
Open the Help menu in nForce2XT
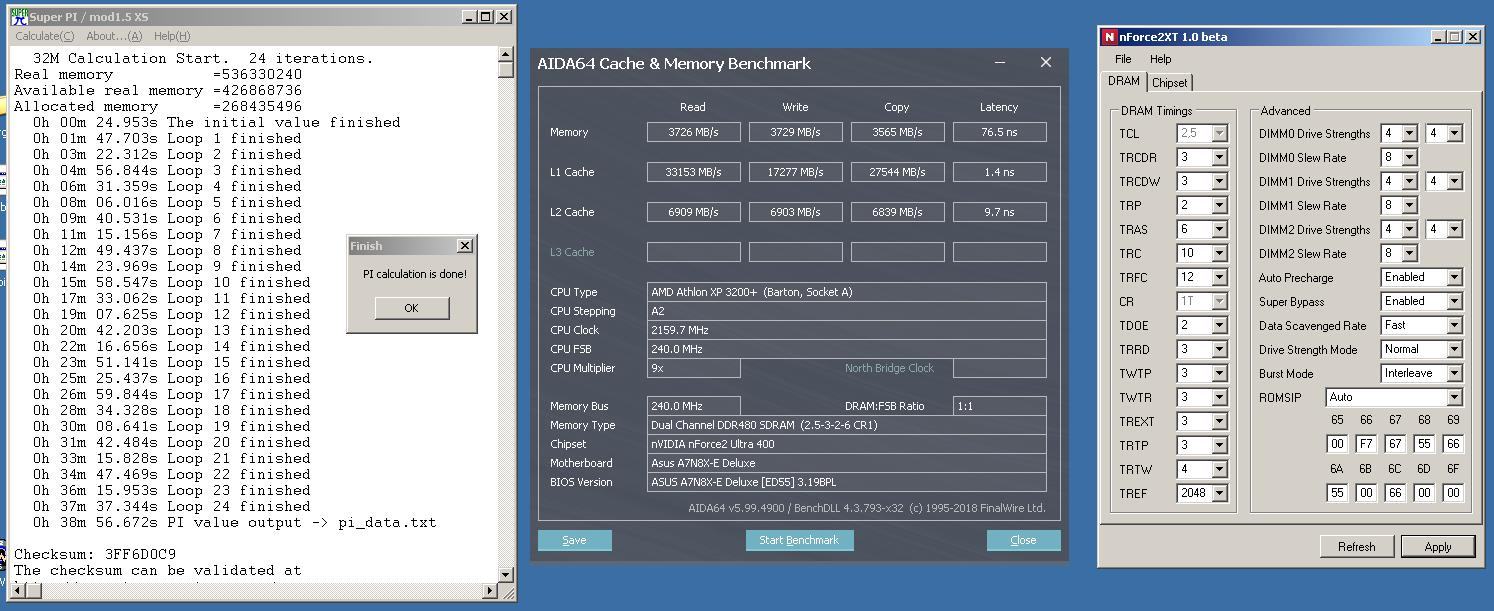tap(1160, 59)
